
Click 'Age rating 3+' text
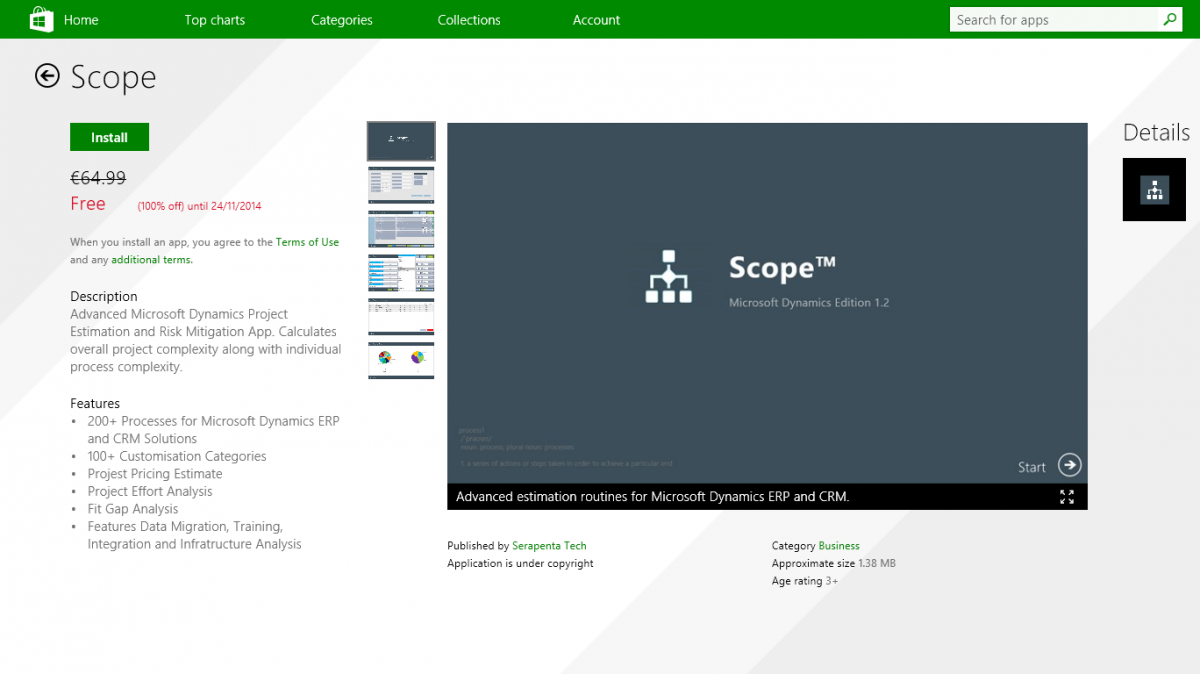[805, 581]
